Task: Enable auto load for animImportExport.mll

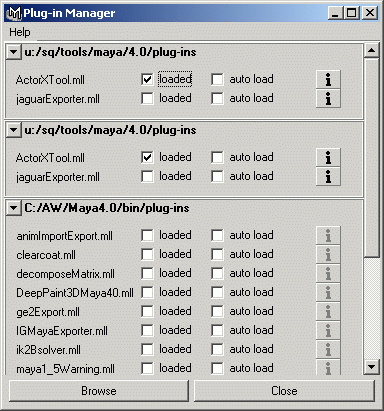Action: coord(217,235)
